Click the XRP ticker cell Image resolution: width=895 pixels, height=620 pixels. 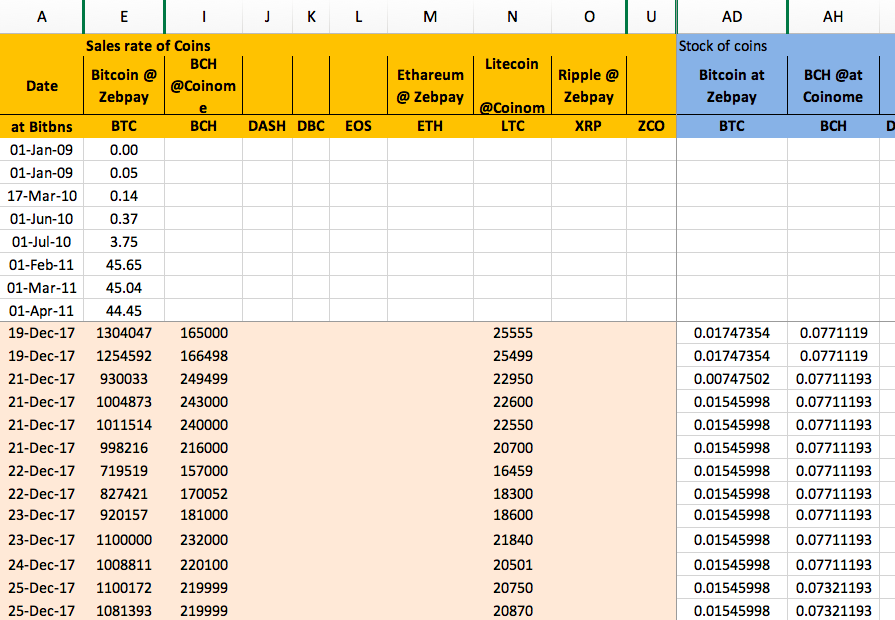click(x=589, y=126)
